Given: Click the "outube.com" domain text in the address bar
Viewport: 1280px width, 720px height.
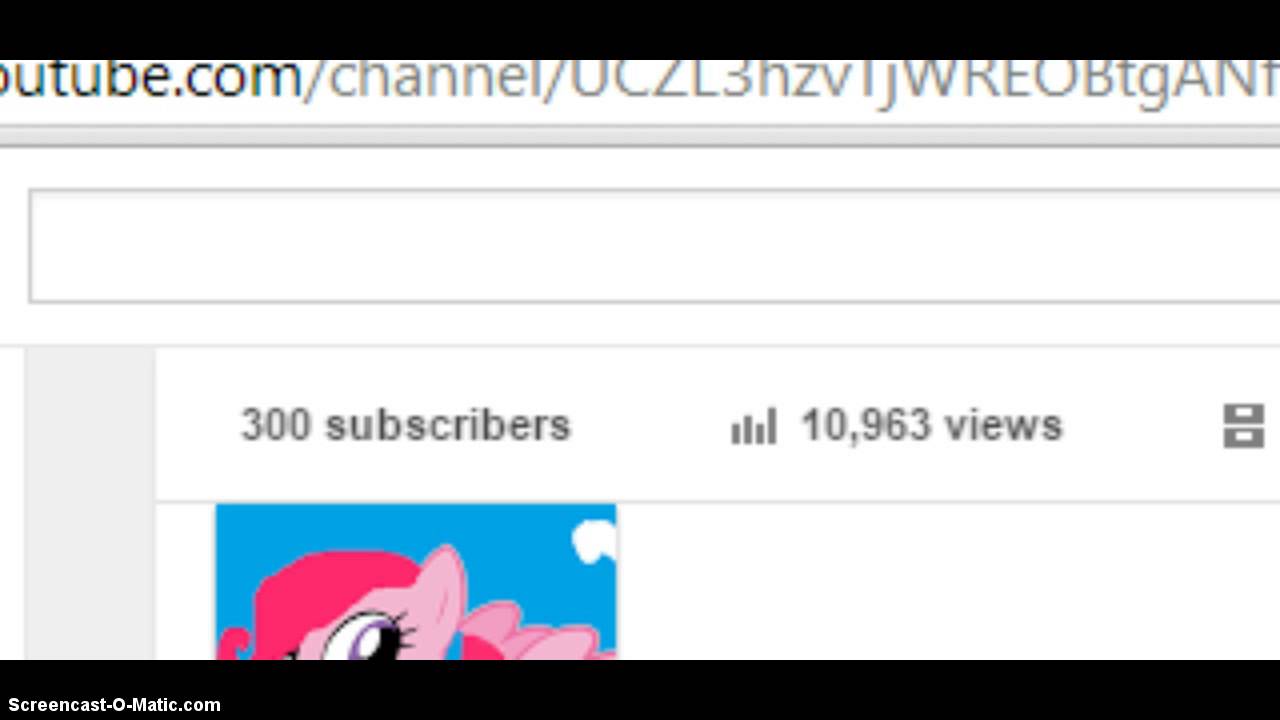Looking at the screenshot, I should coord(150,78).
